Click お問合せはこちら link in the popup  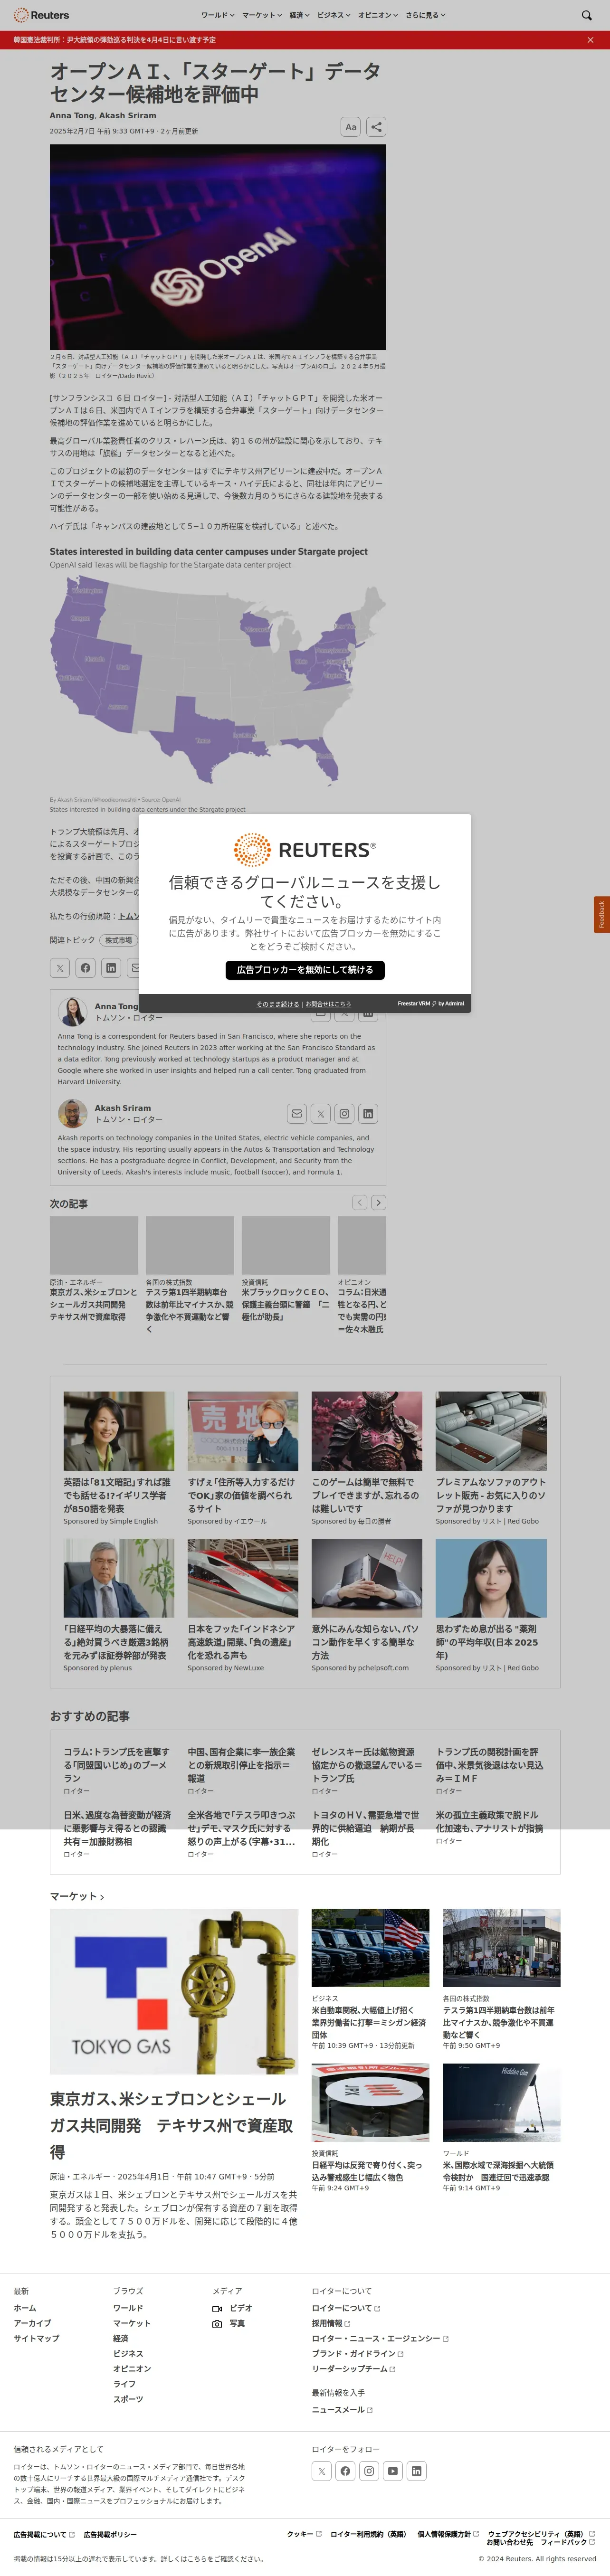tap(328, 1003)
